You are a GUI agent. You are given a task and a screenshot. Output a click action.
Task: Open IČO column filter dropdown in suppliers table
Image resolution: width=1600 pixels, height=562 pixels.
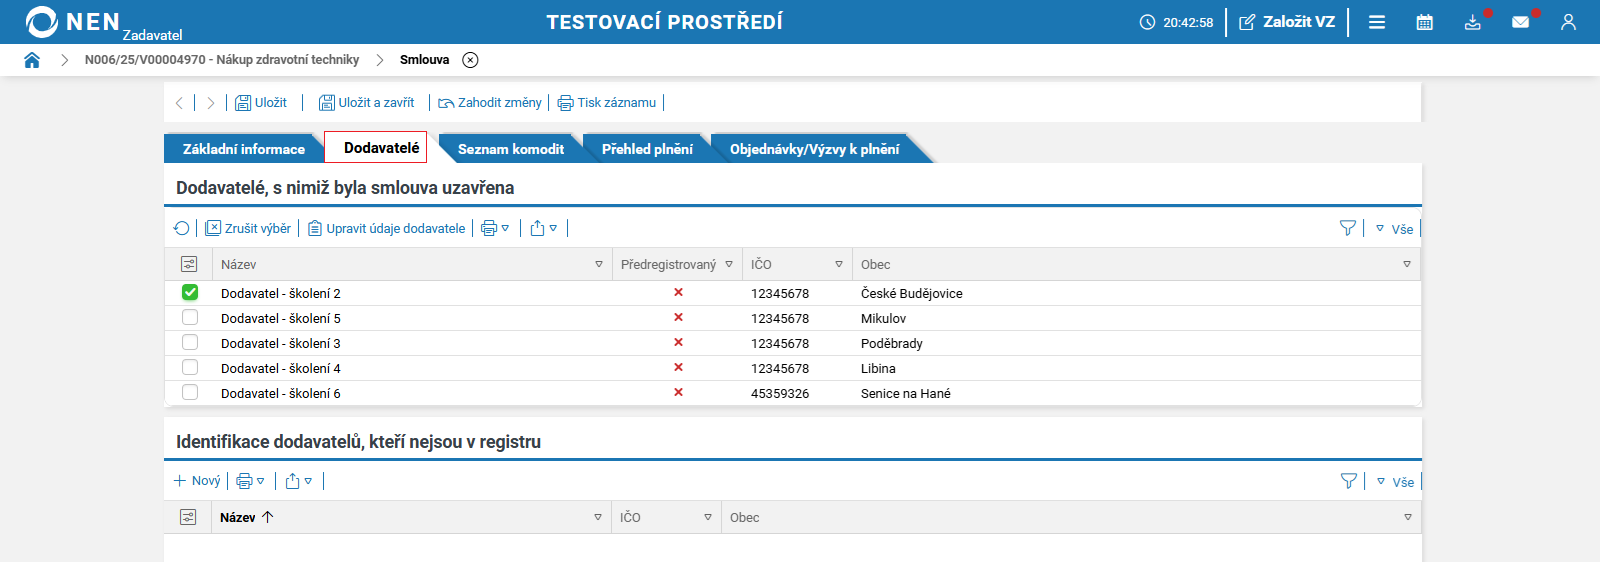click(x=839, y=264)
